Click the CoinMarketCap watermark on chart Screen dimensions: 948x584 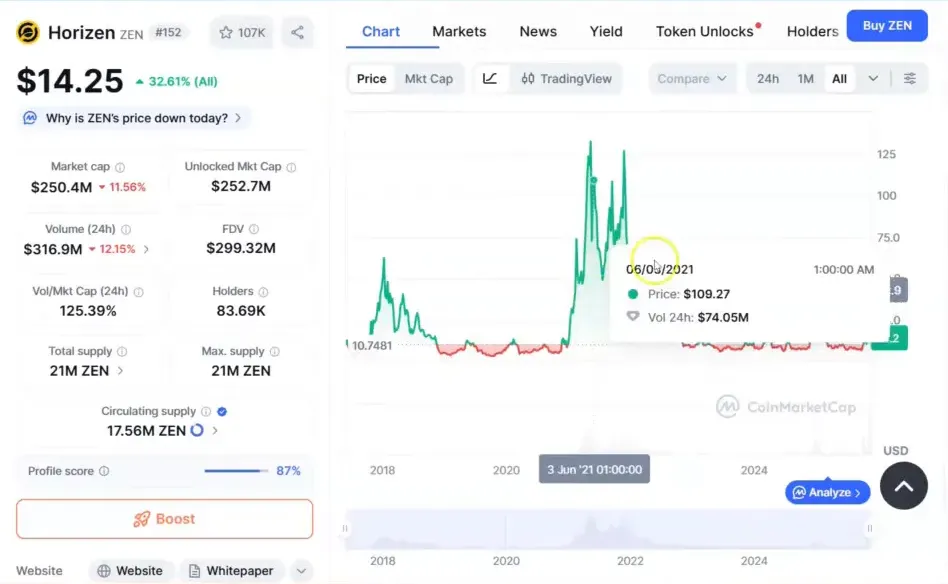(786, 408)
